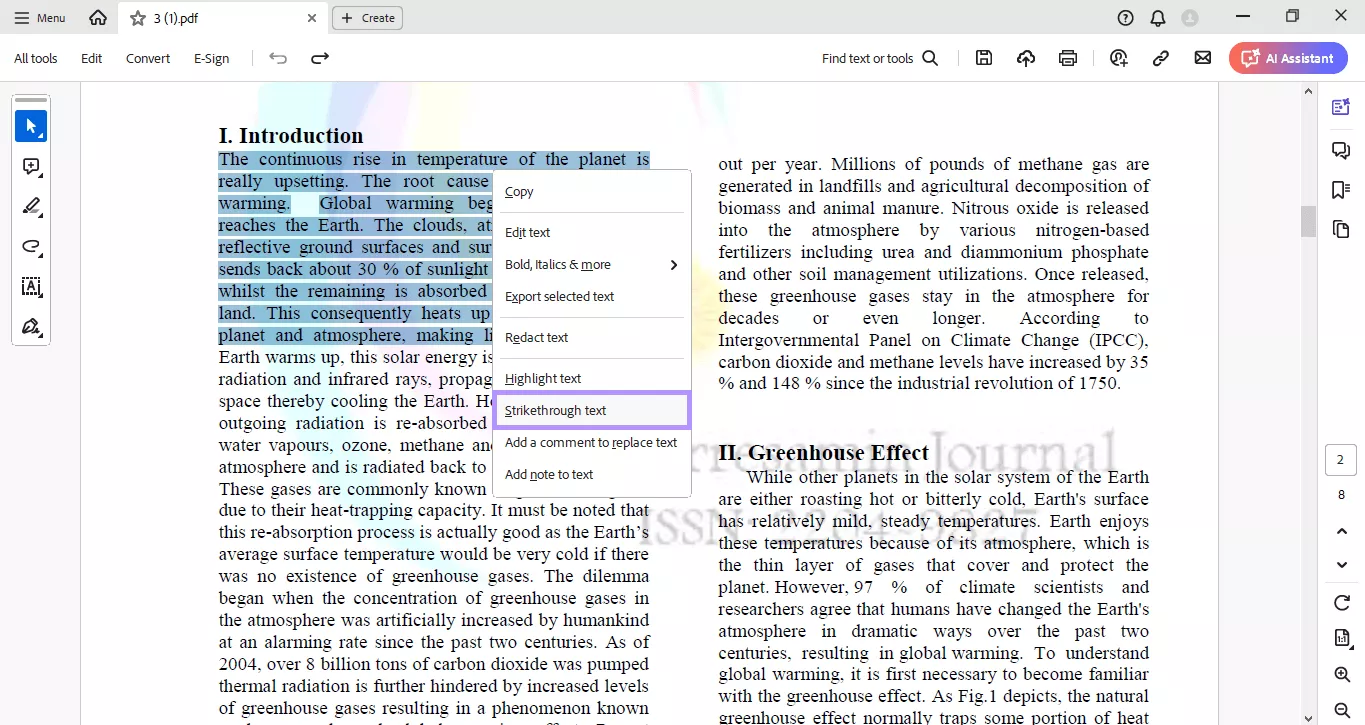Select the Selection arrow tool
1365x725 pixels.
click(31, 126)
